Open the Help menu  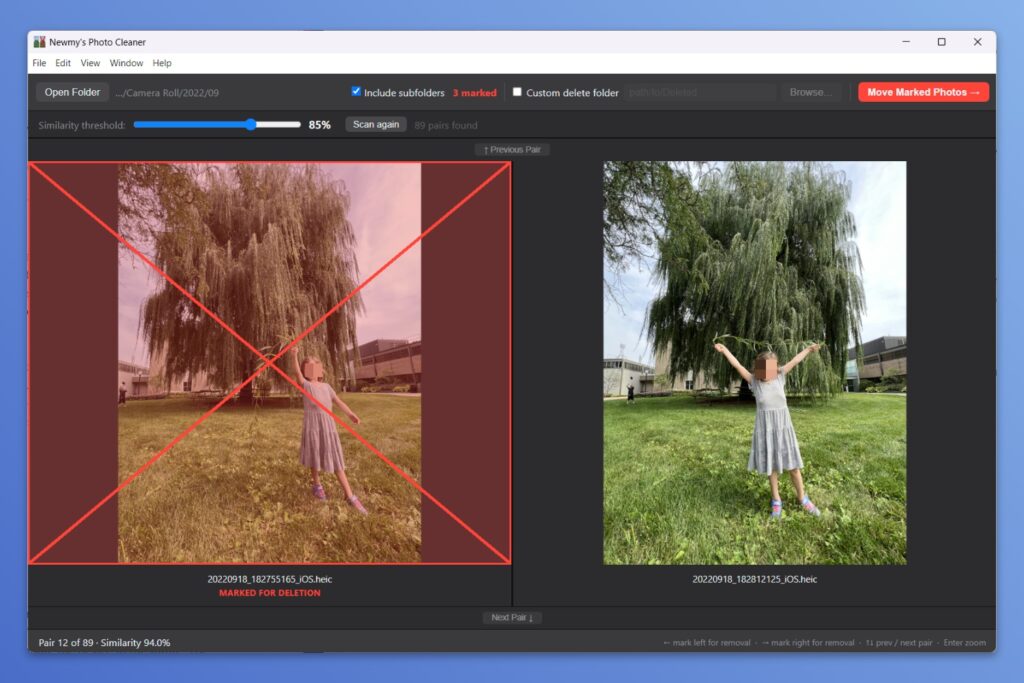[x=162, y=63]
